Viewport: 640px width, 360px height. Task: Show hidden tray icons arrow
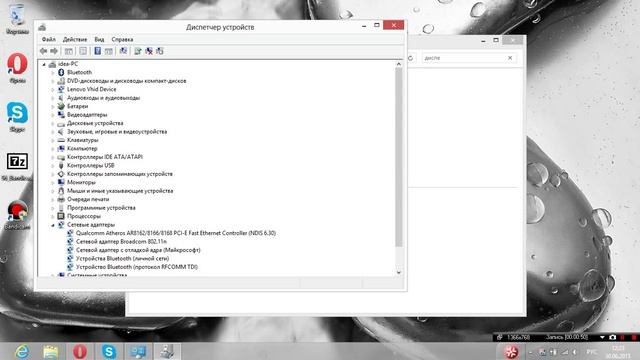pyautogui.click(x=530, y=352)
